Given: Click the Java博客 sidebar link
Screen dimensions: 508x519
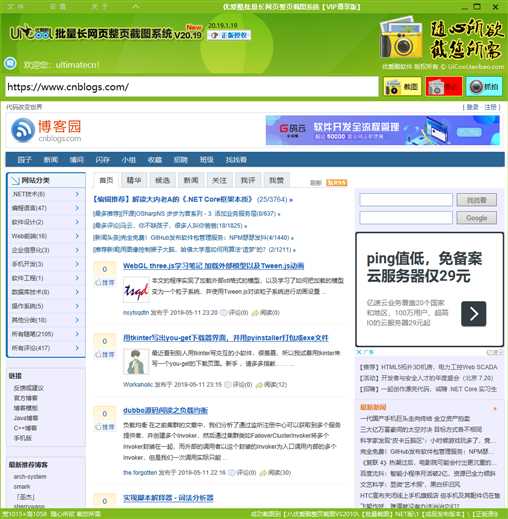Looking at the screenshot, I should pyautogui.click(x=26, y=418).
